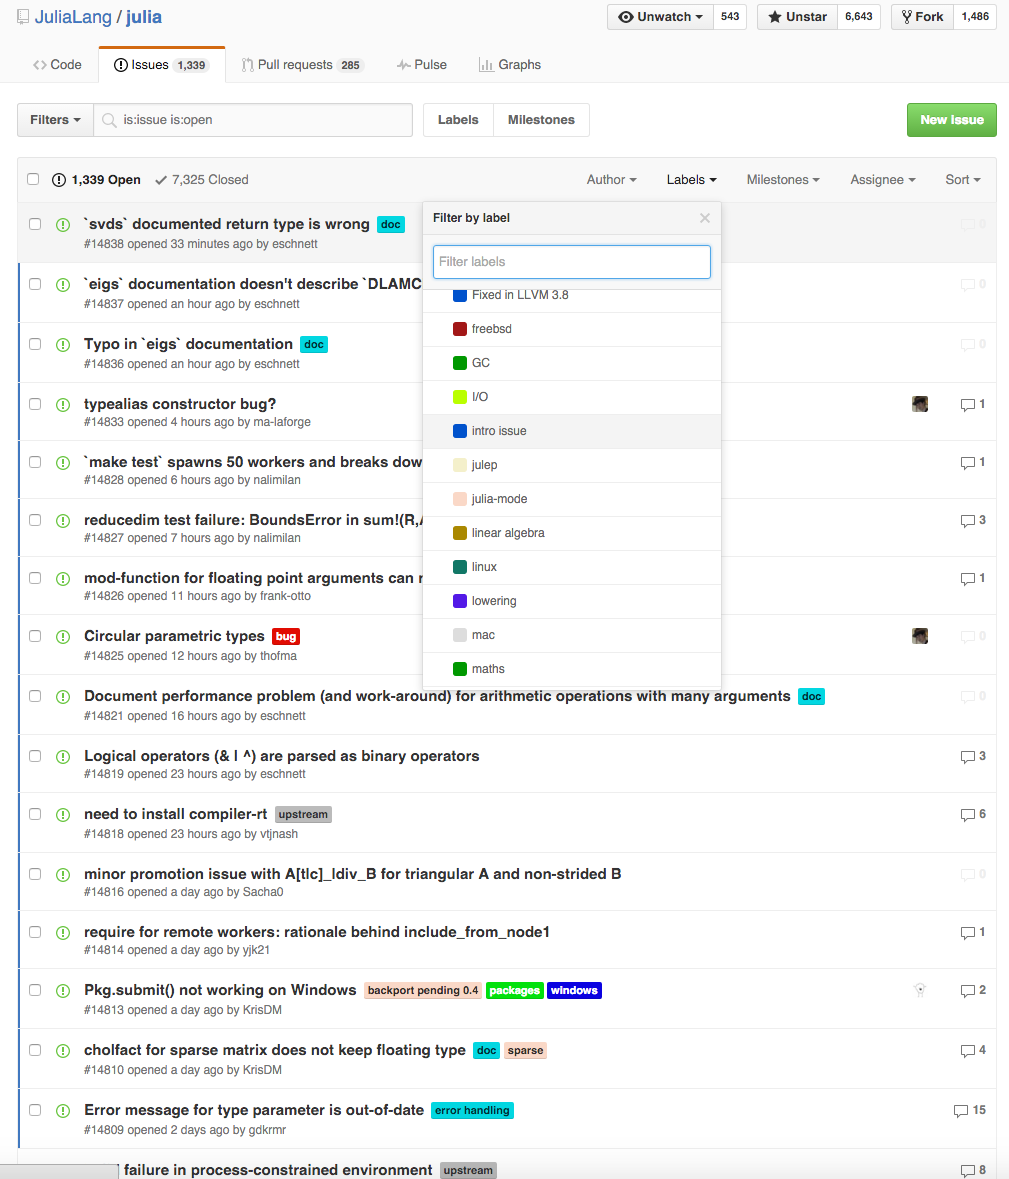This screenshot has height=1179, width=1009.
Task: Click the search magnifier icon in issue search
Action: (109, 120)
